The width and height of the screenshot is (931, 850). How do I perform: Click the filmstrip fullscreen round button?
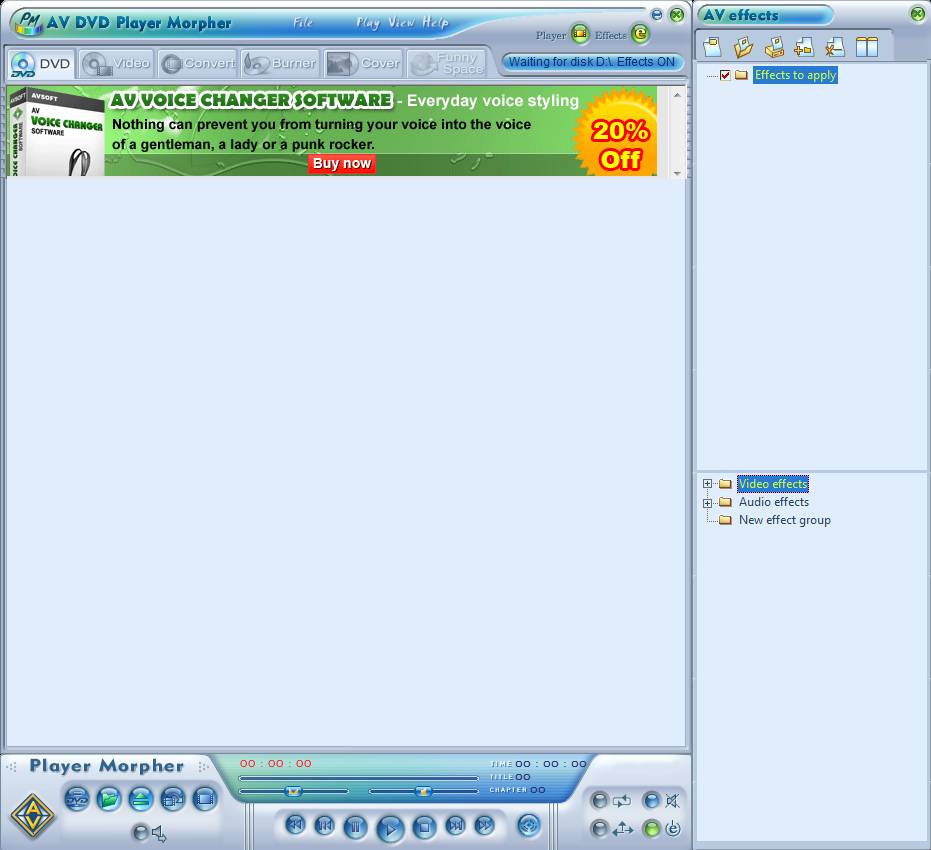click(x=205, y=799)
